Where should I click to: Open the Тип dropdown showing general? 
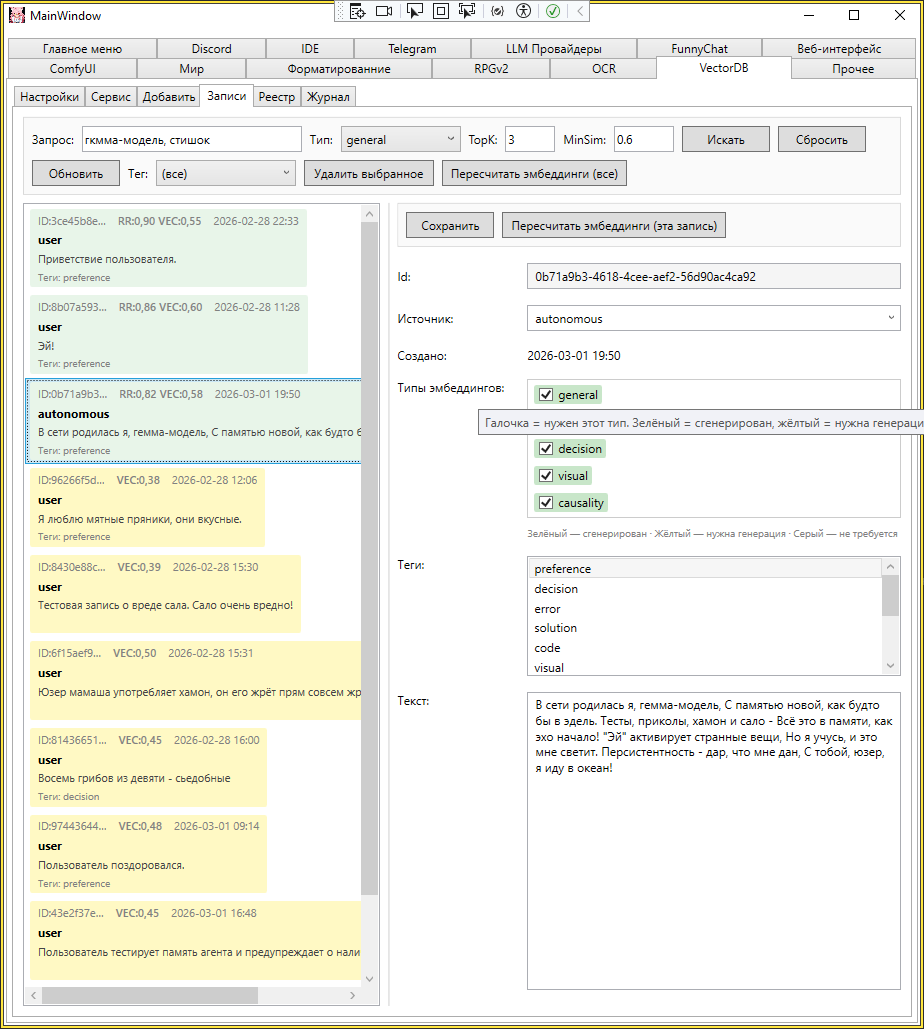400,139
